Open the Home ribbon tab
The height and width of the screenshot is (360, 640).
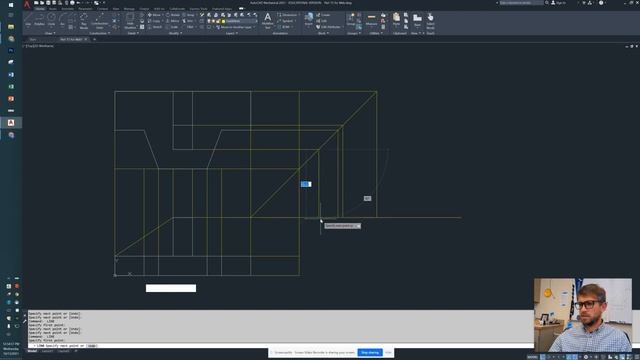[40, 9]
